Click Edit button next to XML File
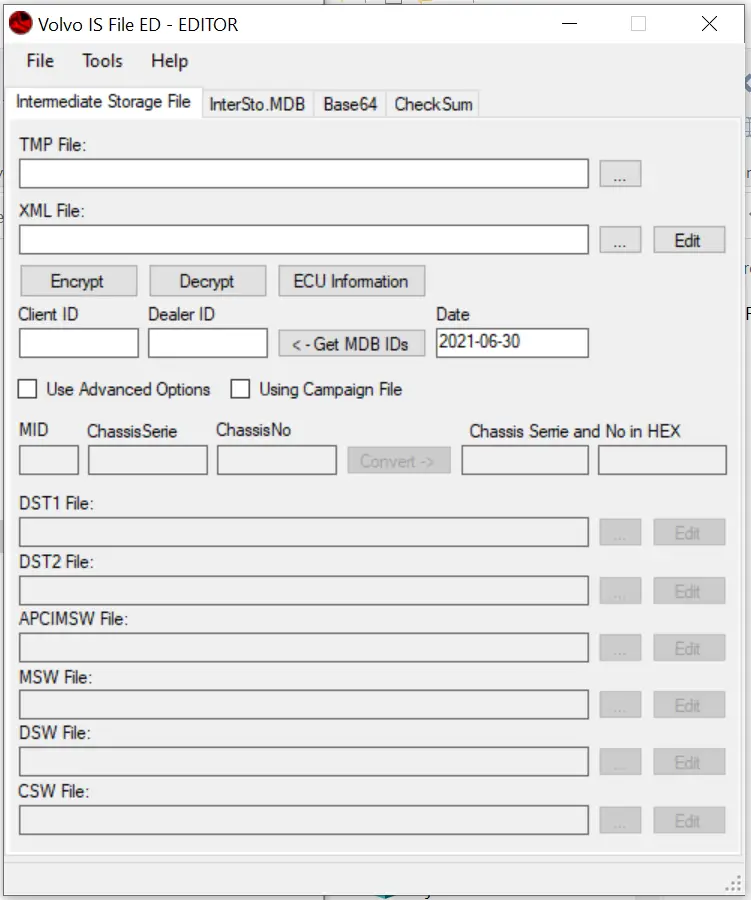Screen dimensions: 751x900 688,240
